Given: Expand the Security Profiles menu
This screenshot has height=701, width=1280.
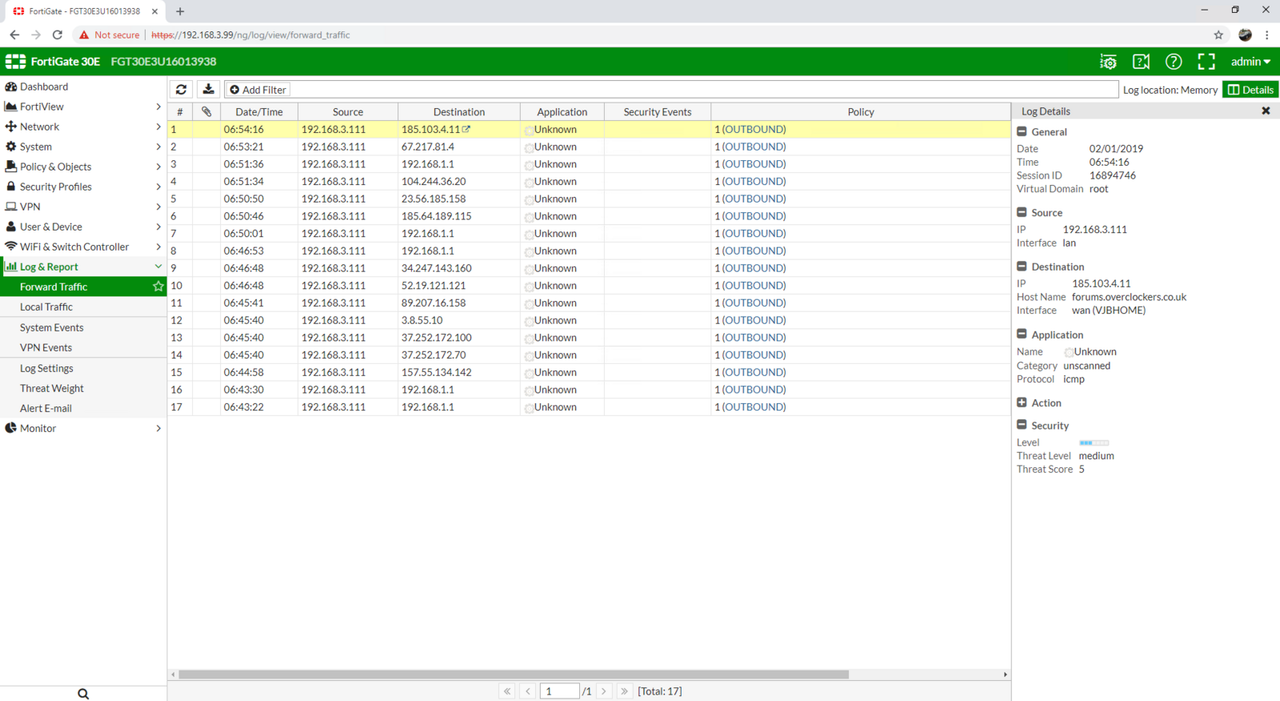Looking at the screenshot, I should 83,187.
